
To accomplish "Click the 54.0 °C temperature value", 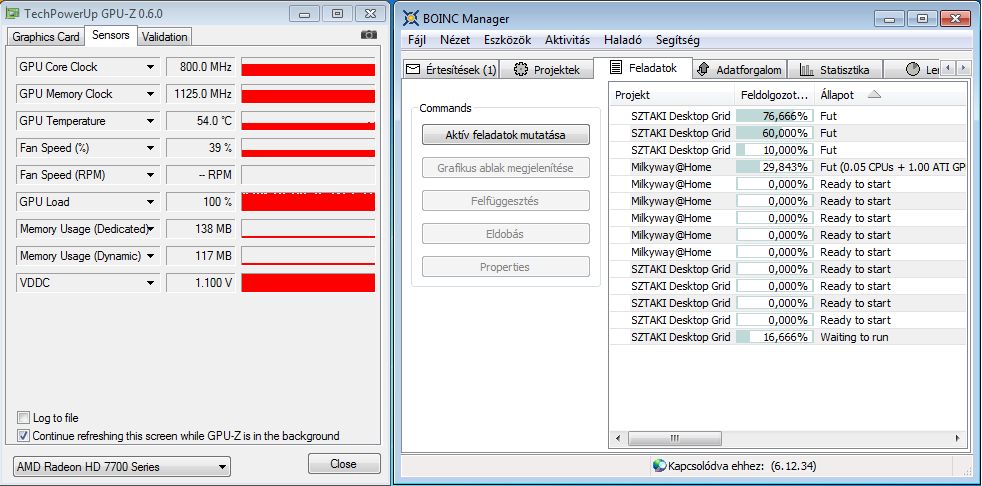I will coord(200,121).
